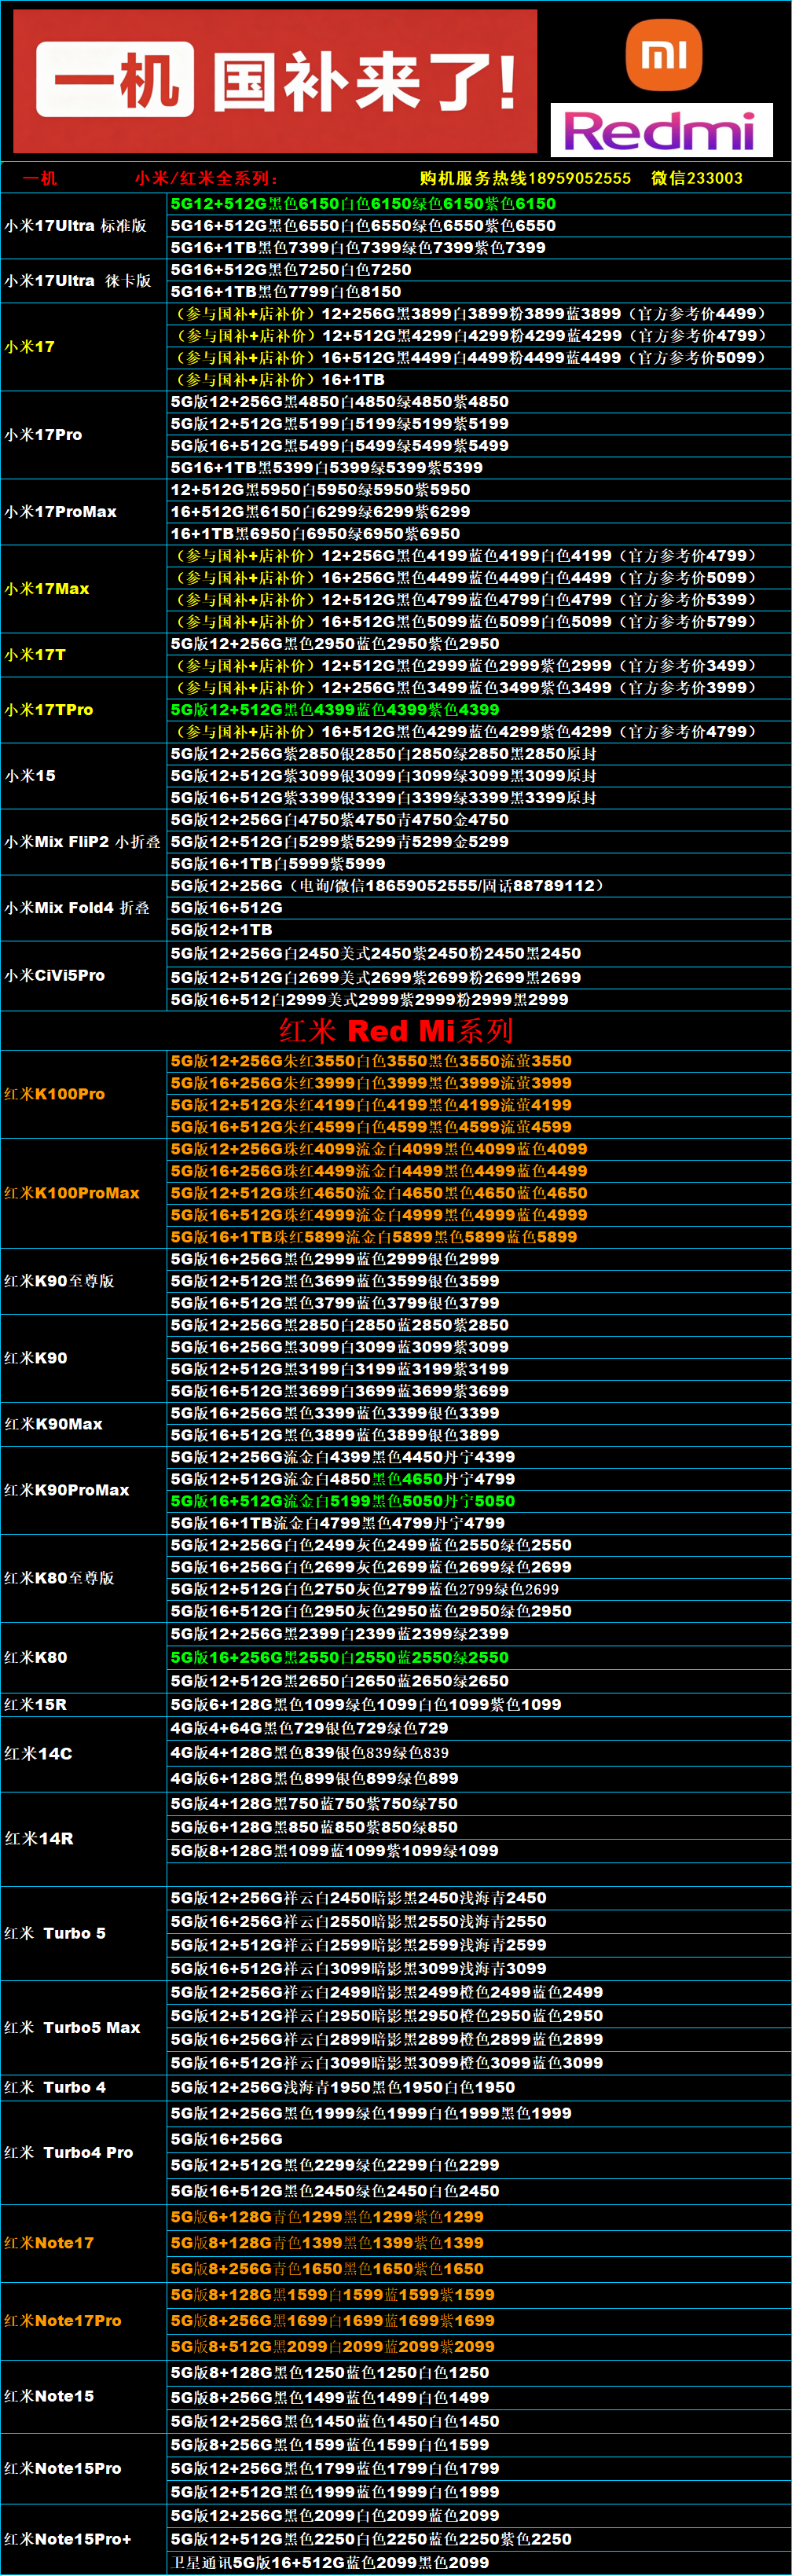
Task: Select the orange '红米K100Pro' model cell
Action: 84,1094
